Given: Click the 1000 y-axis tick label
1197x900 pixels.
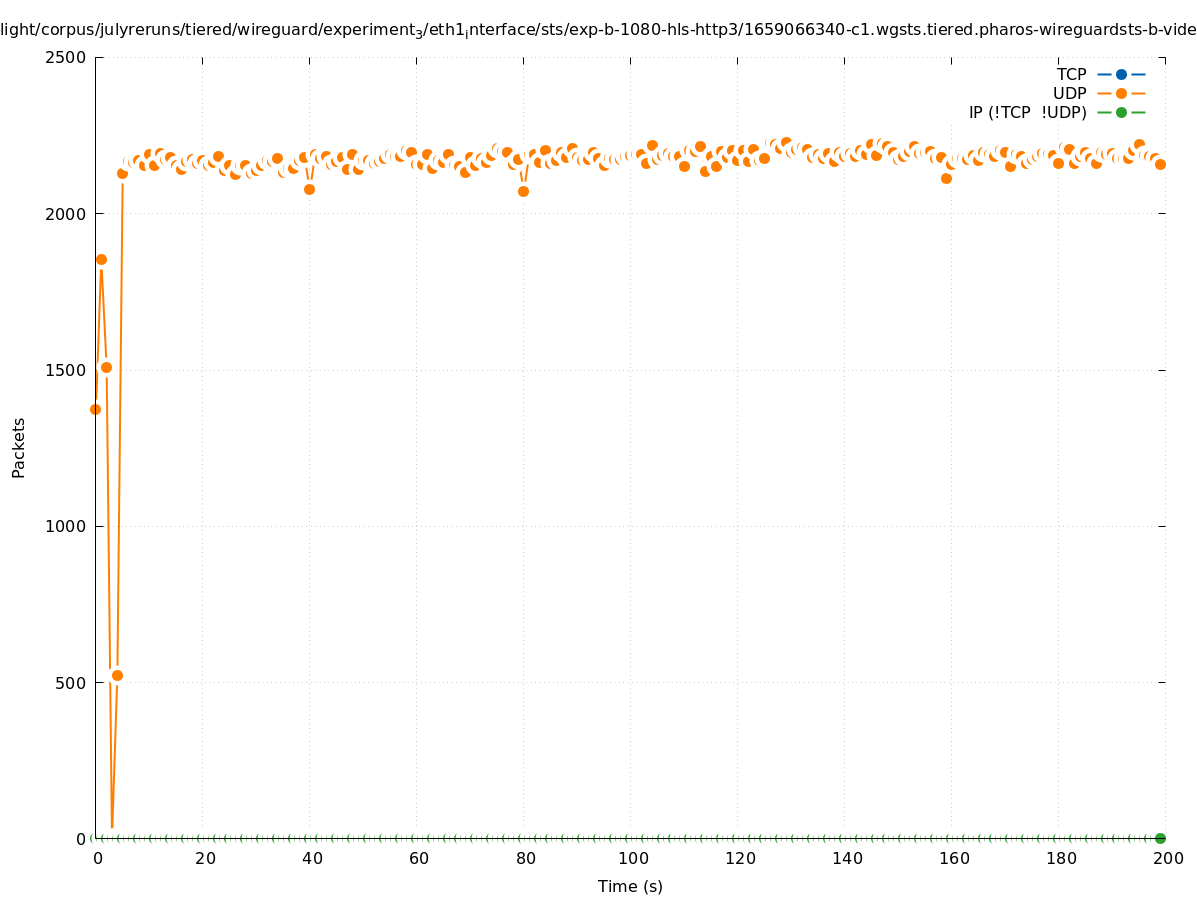Looking at the screenshot, I should 68,526.
